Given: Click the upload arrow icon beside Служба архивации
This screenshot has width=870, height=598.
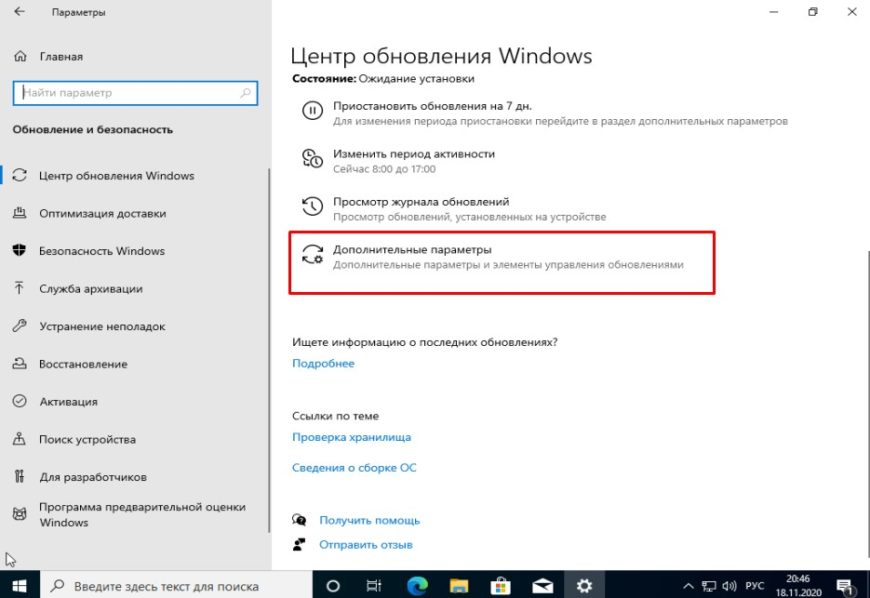Looking at the screenshot, I should point(19,288).
